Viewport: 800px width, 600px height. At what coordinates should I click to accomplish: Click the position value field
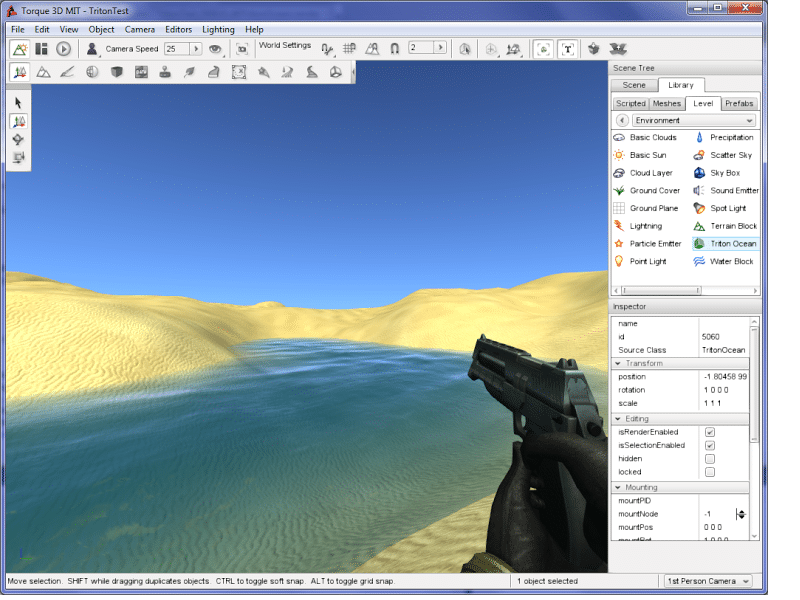[724, 377]
